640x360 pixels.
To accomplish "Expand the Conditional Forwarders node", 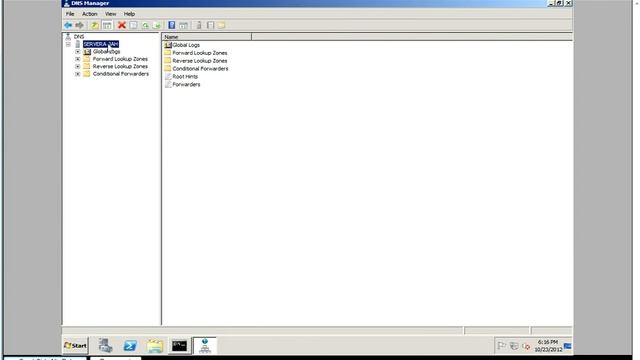I will [x=78, y=74].
